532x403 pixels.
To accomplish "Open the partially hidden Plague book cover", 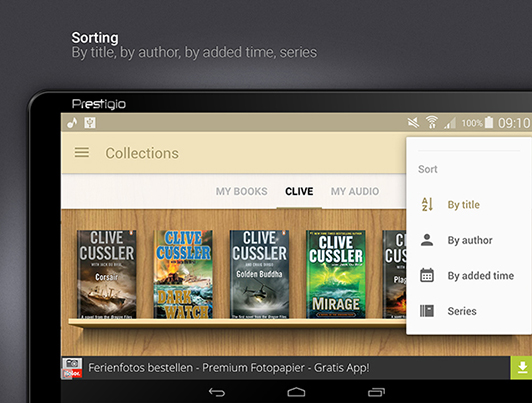I will pyautogui.click(x=394, y=274).
